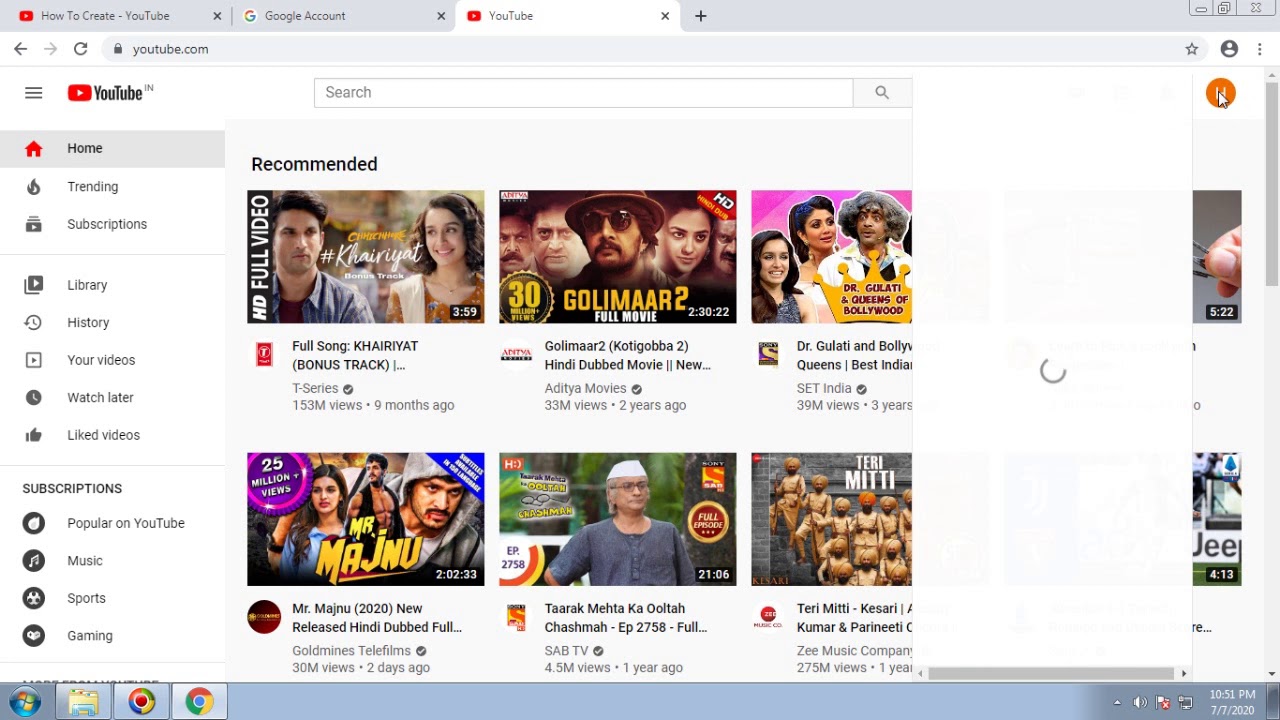Image resolution: width=1280 pixels, height=720 pixels.
Task: Open Trending in the sidebar
Action: [112, 187]
